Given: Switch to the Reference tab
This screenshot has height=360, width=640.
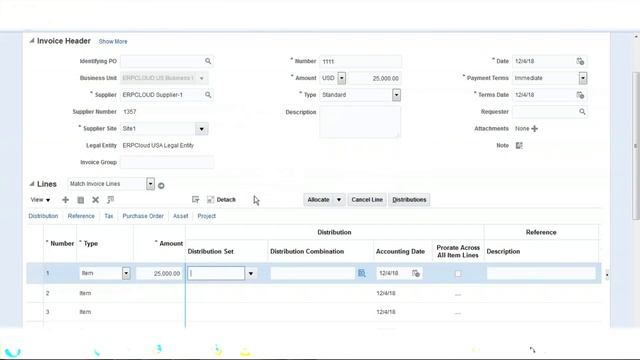Looking at the screenshot, I should (81, 216).
